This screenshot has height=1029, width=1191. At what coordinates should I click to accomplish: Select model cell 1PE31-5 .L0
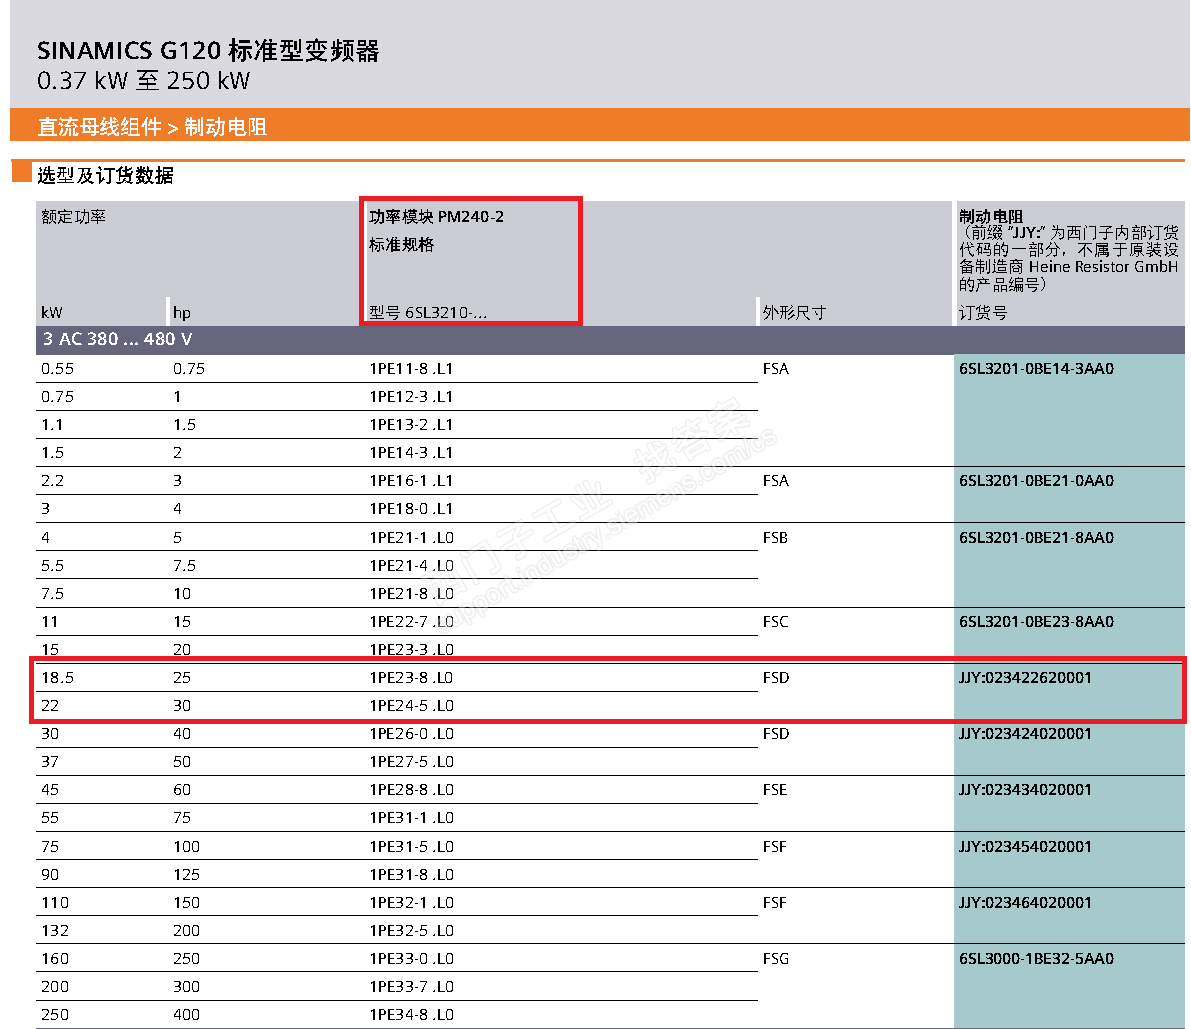click(411, 847)
